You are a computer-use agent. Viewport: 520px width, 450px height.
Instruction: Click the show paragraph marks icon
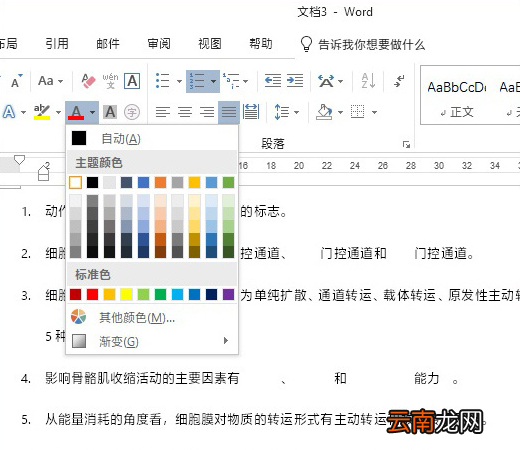(399, 81)
